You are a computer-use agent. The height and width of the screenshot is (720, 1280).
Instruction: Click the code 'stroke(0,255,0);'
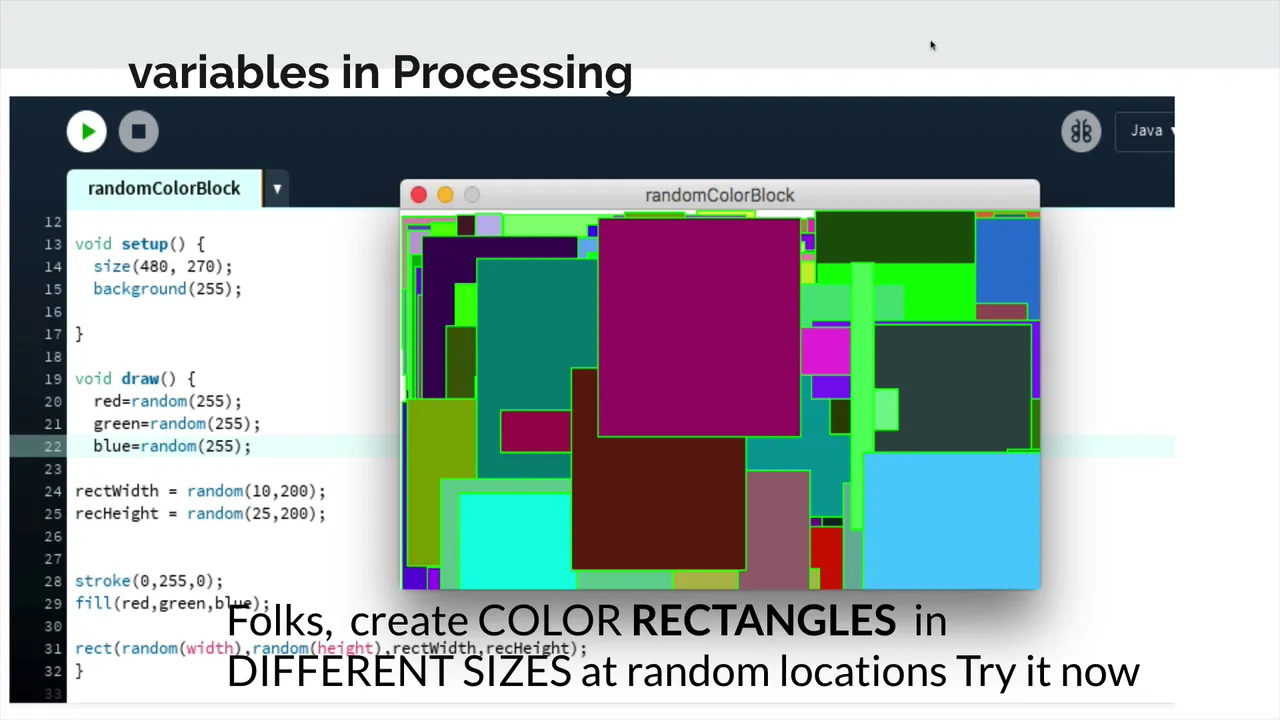click(x=149, y=581)
